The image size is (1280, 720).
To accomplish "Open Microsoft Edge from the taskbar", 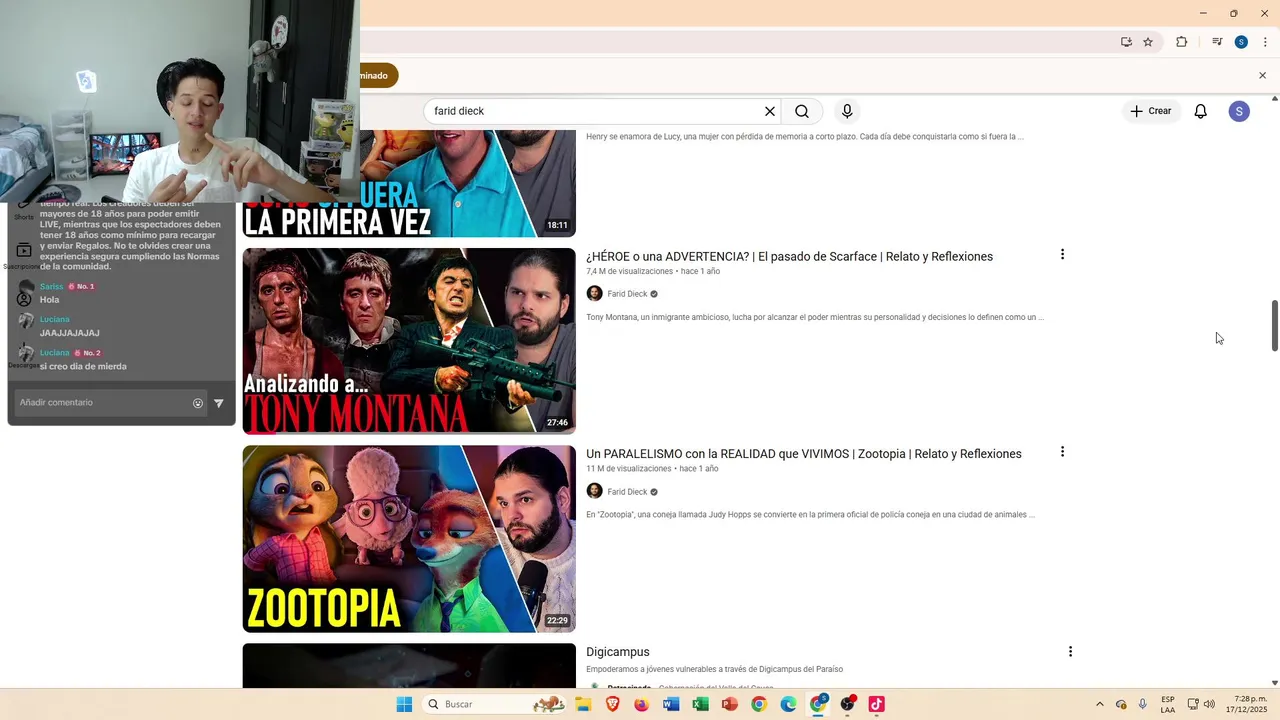I will (788, 704).
